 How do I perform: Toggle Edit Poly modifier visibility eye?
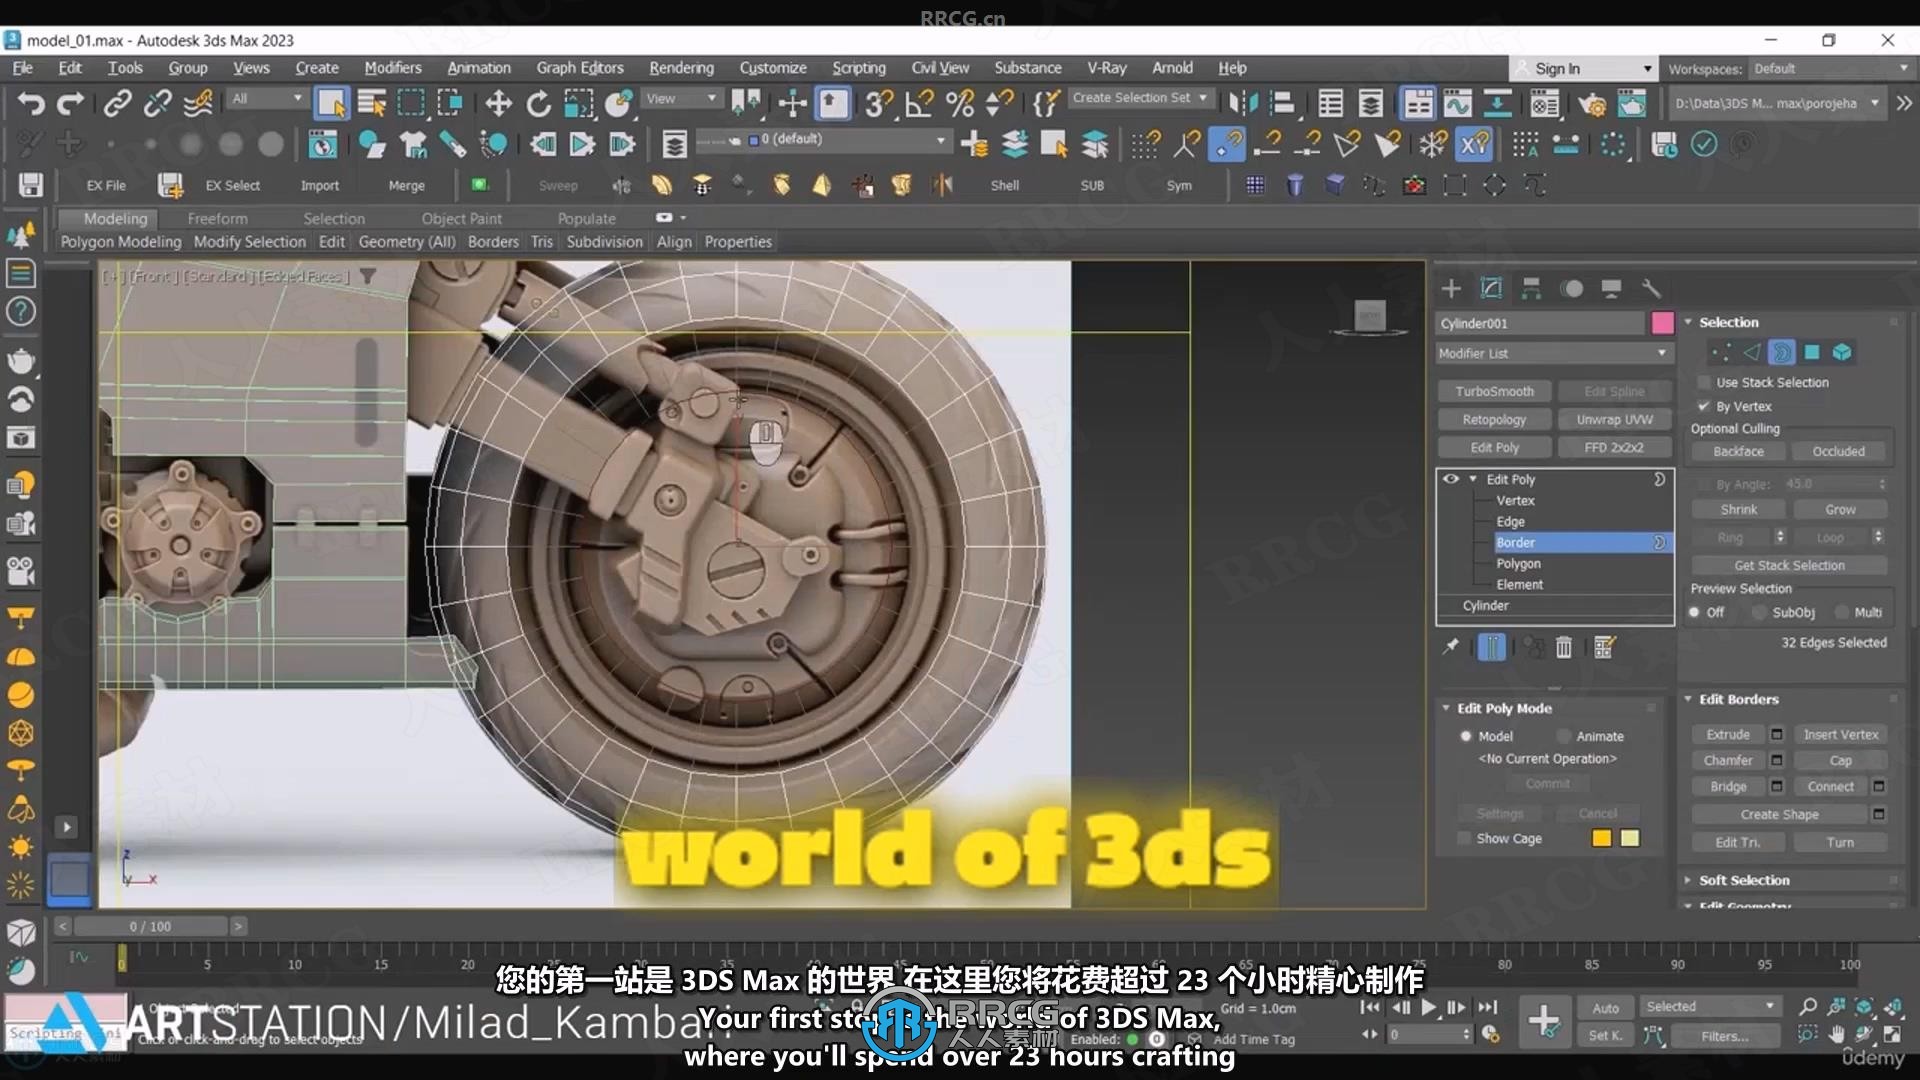coord(1451,479)
